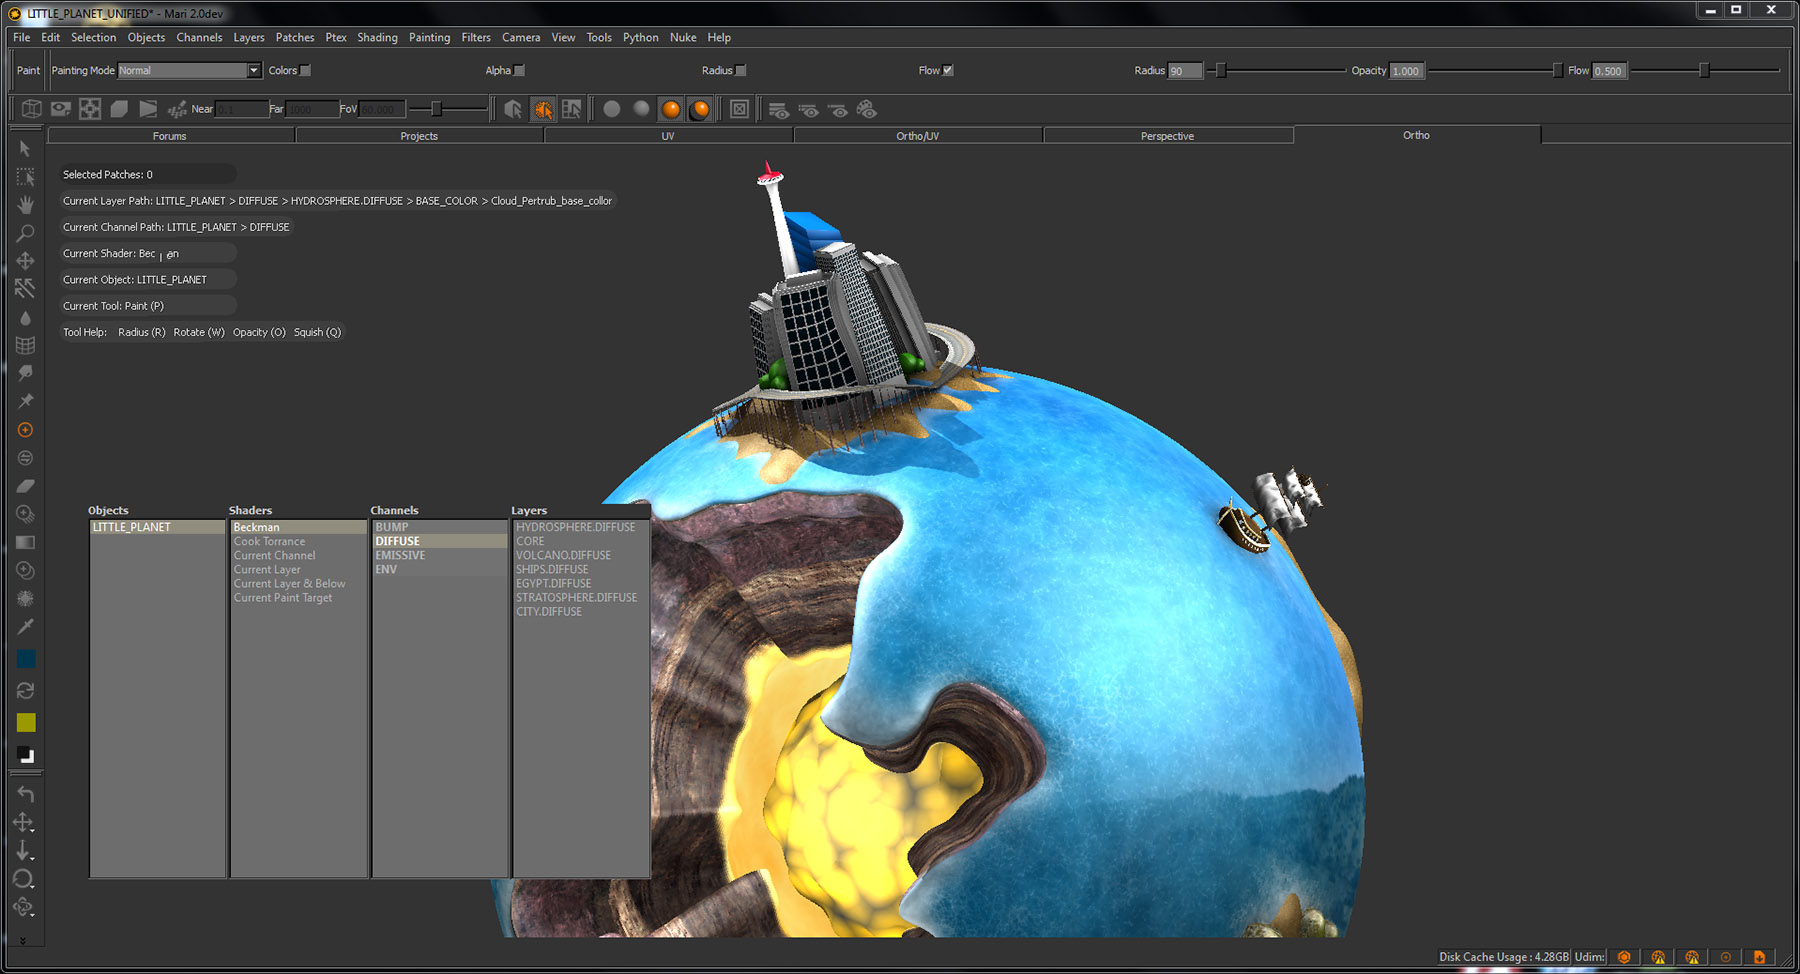
Task: Click the frame-all focus icon
Action: pyautogui.click(x=90, y=109)
